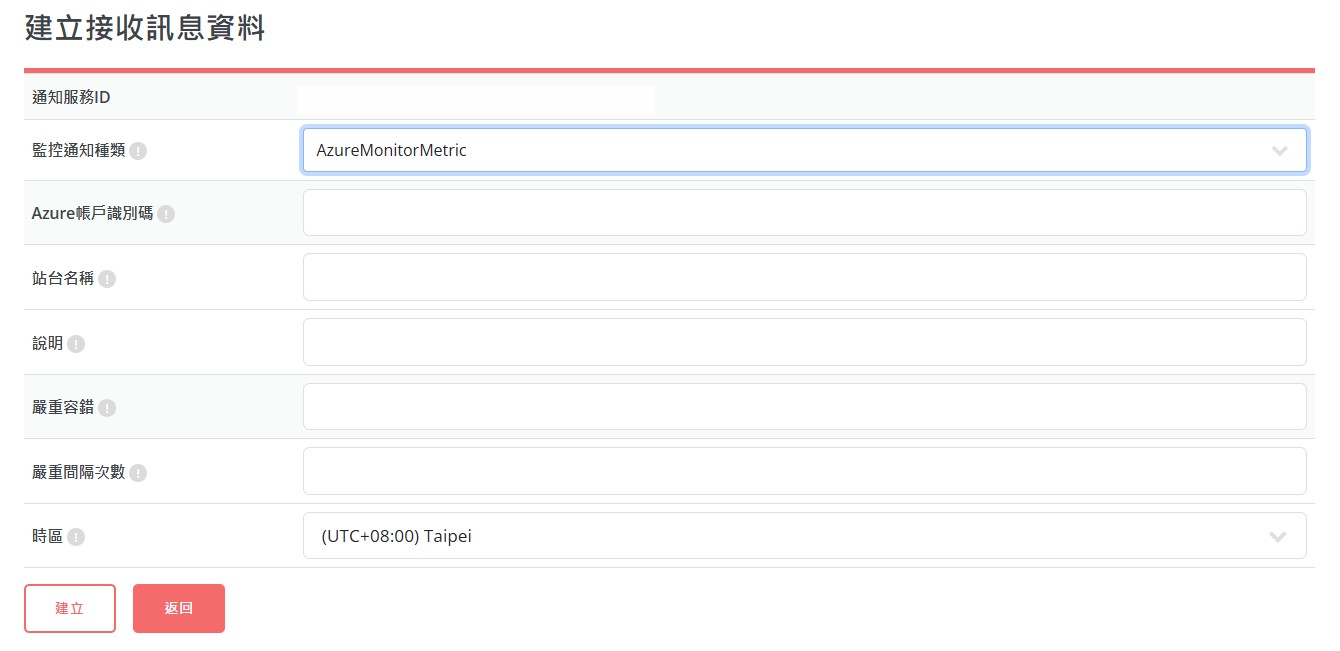Image resolution: width=1340 pixels, height=651 pixels.
Task: Click the info icon beside 時區
Action: tap(76, 537)
